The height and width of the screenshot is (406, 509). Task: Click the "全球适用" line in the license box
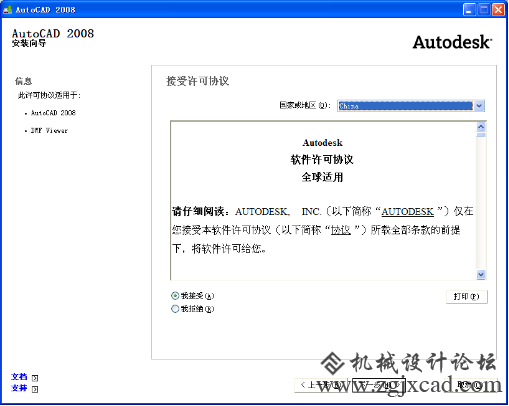click(x=322, y=177)
